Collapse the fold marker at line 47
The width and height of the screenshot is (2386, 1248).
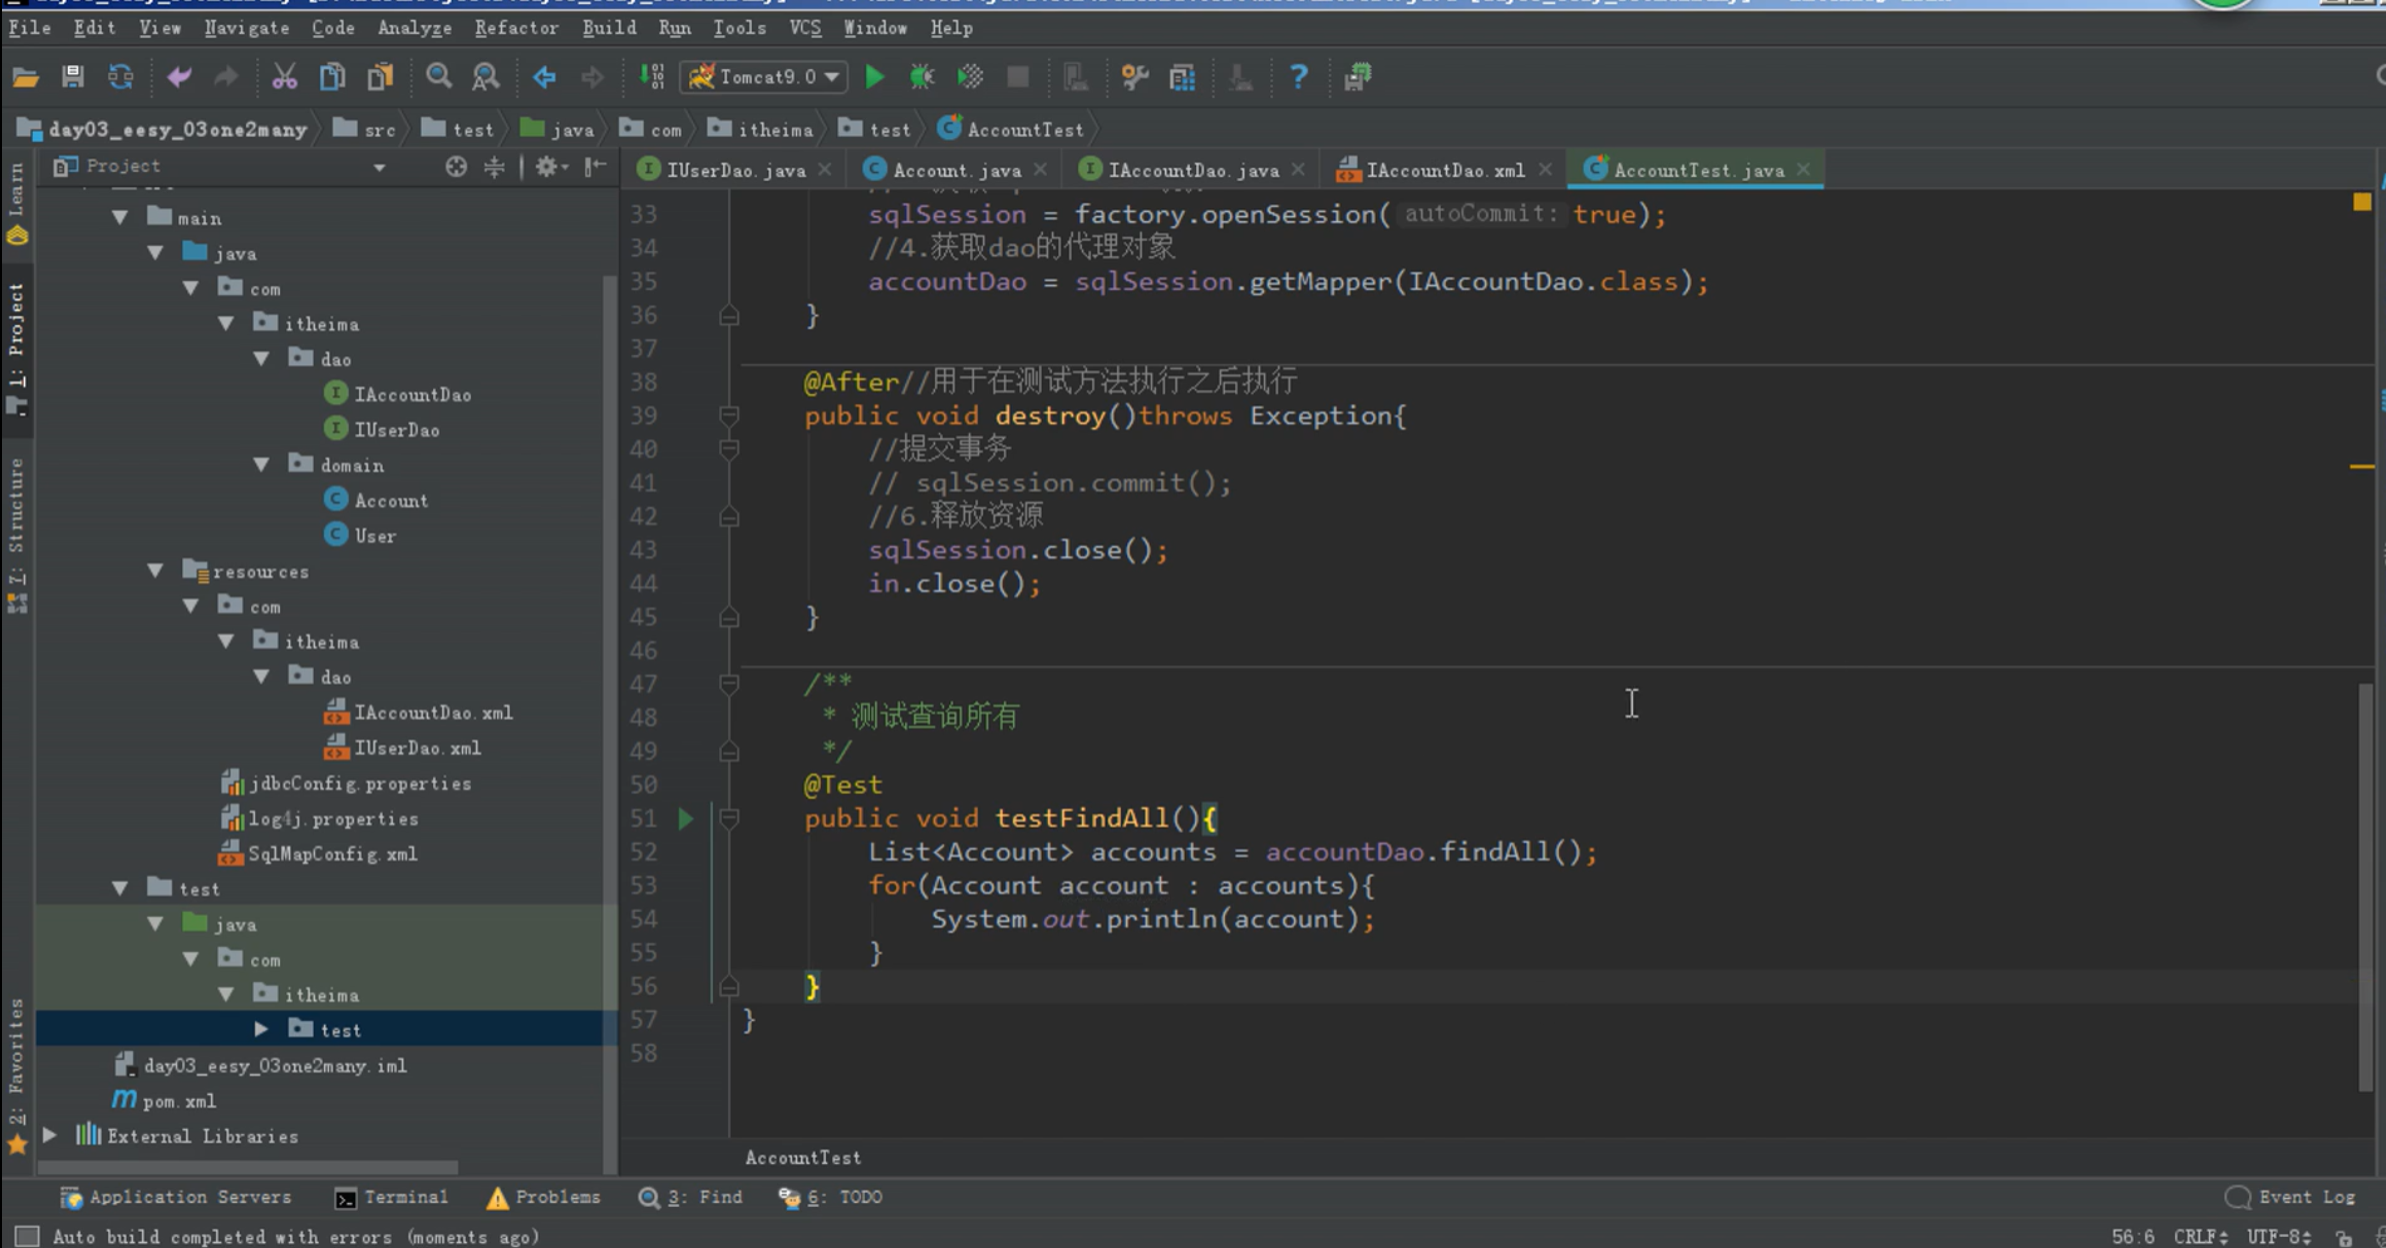(x=729, y=684)
